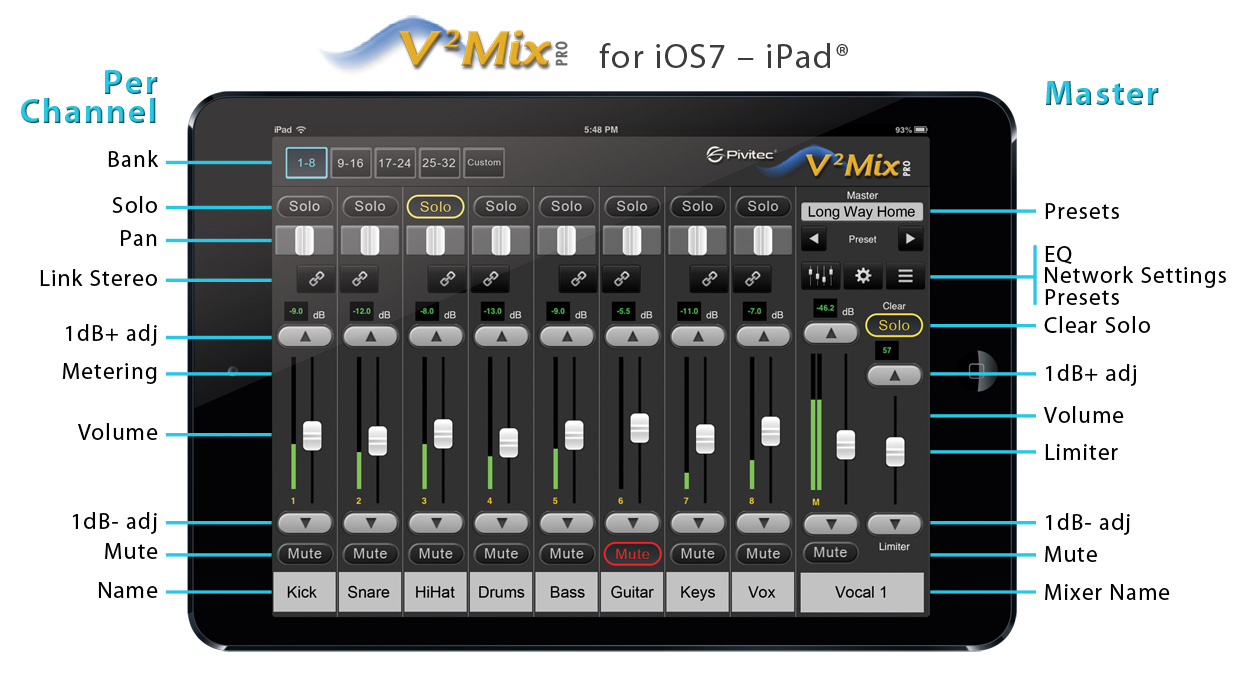Select bank 1-8
Image resolution: width=1248 pixels, height=676 pixels.
point(306,162)
